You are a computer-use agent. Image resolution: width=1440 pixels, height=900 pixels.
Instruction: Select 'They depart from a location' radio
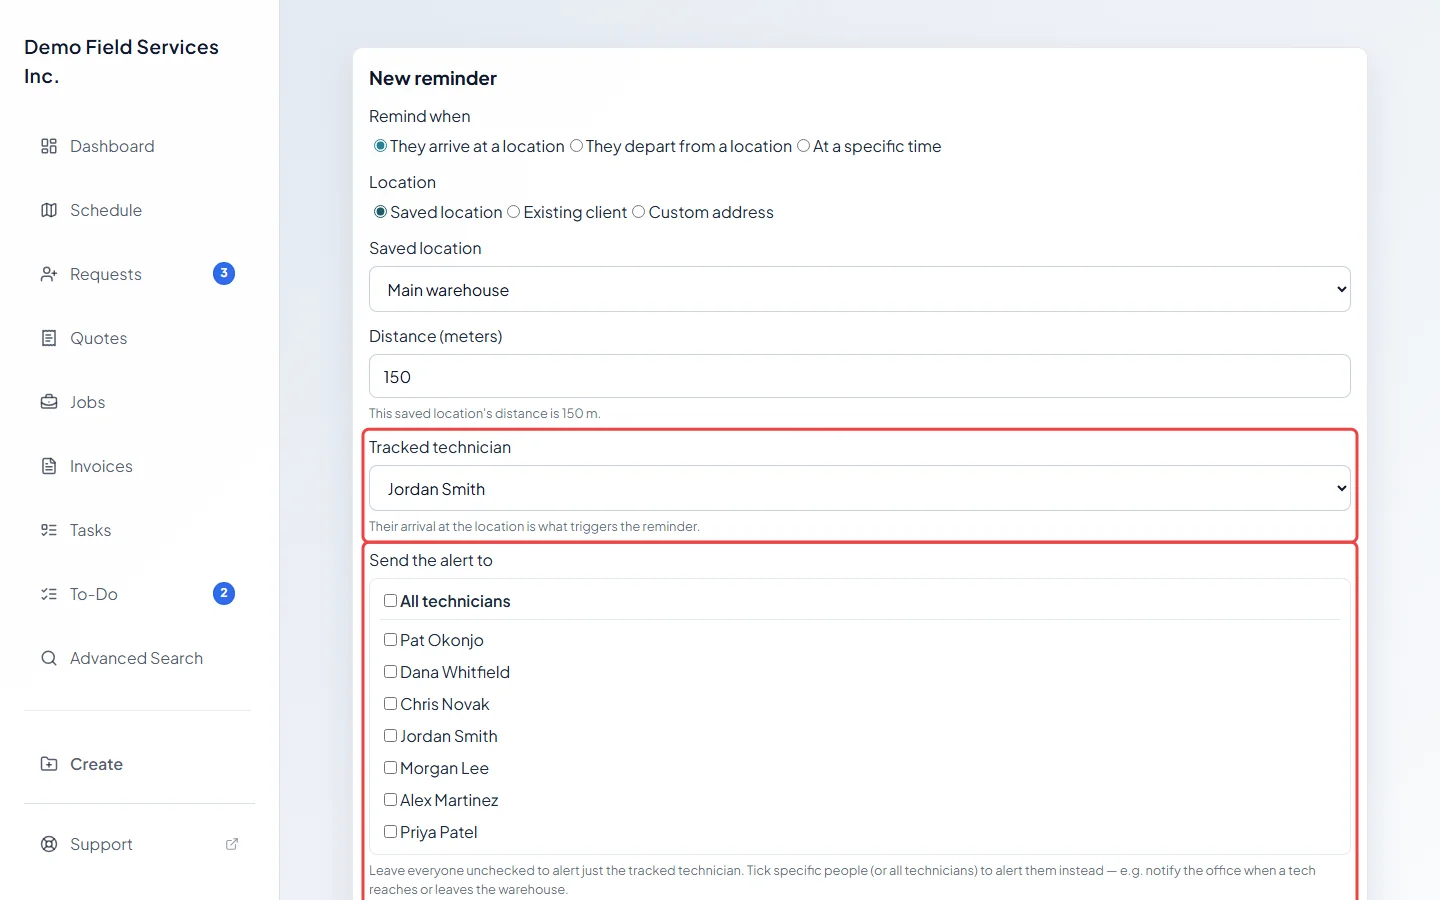pos(576,146)
